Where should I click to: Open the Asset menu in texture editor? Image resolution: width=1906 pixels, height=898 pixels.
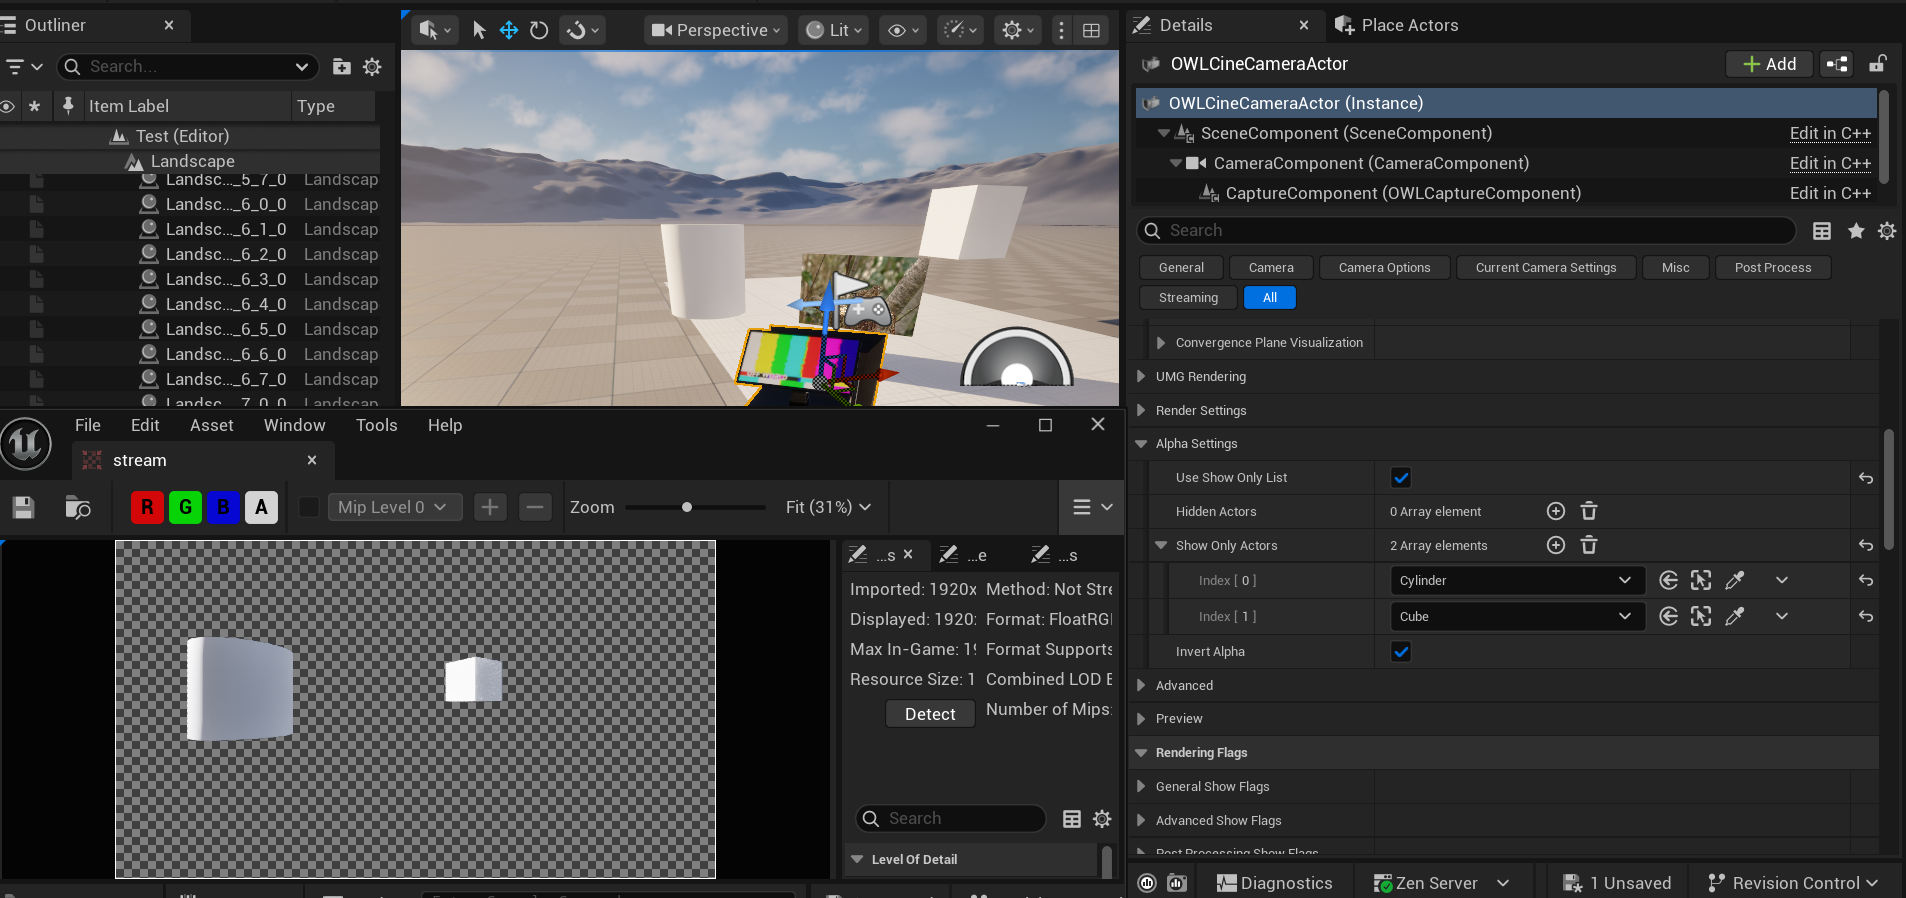(212, 425)
